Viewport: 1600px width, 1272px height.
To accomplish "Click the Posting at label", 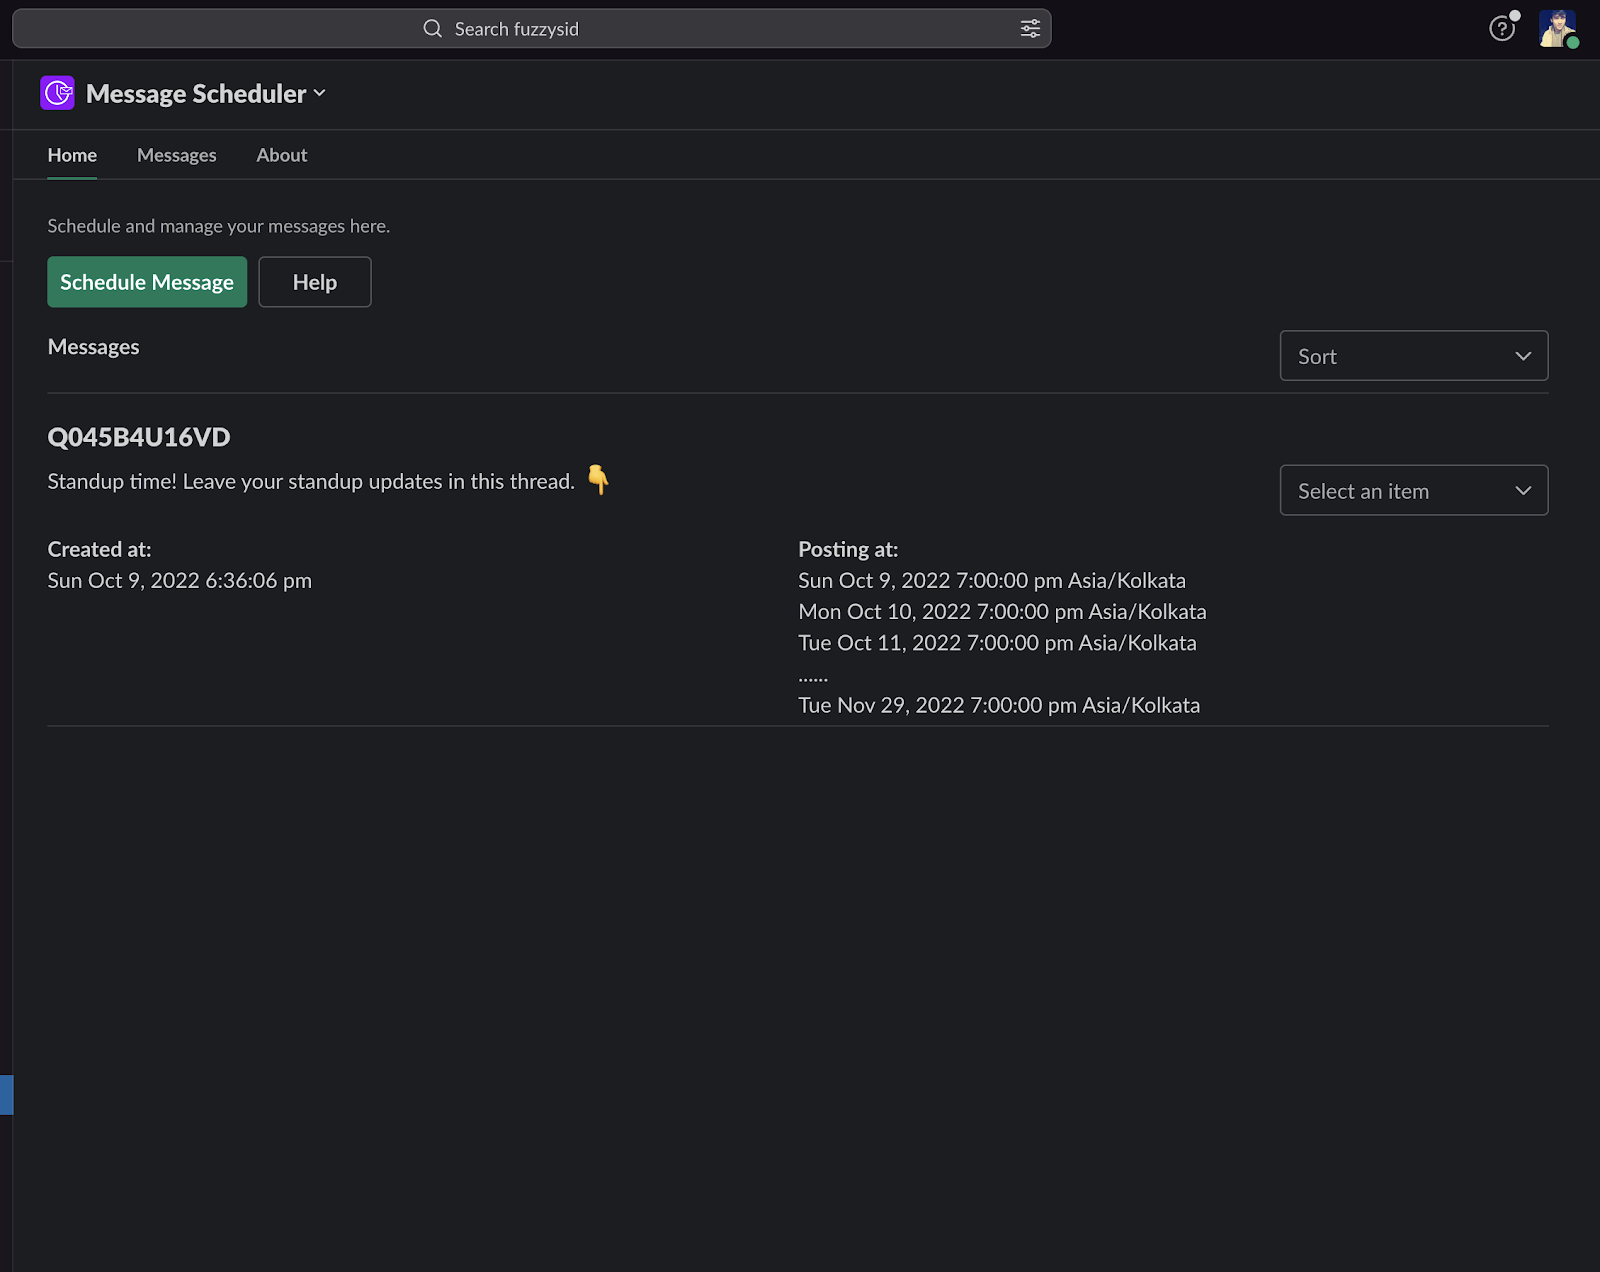I will tap(848, 549).
